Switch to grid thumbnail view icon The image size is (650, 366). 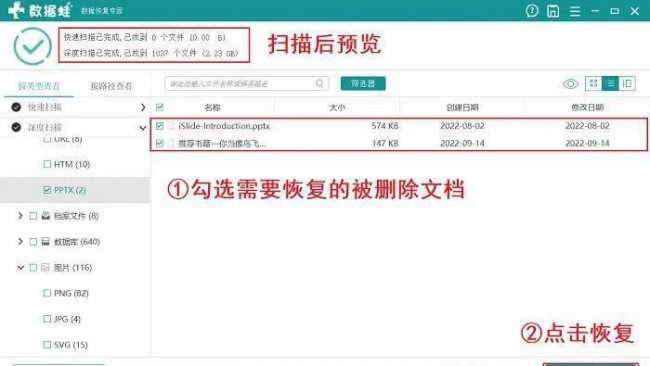(x=593, y=83)
